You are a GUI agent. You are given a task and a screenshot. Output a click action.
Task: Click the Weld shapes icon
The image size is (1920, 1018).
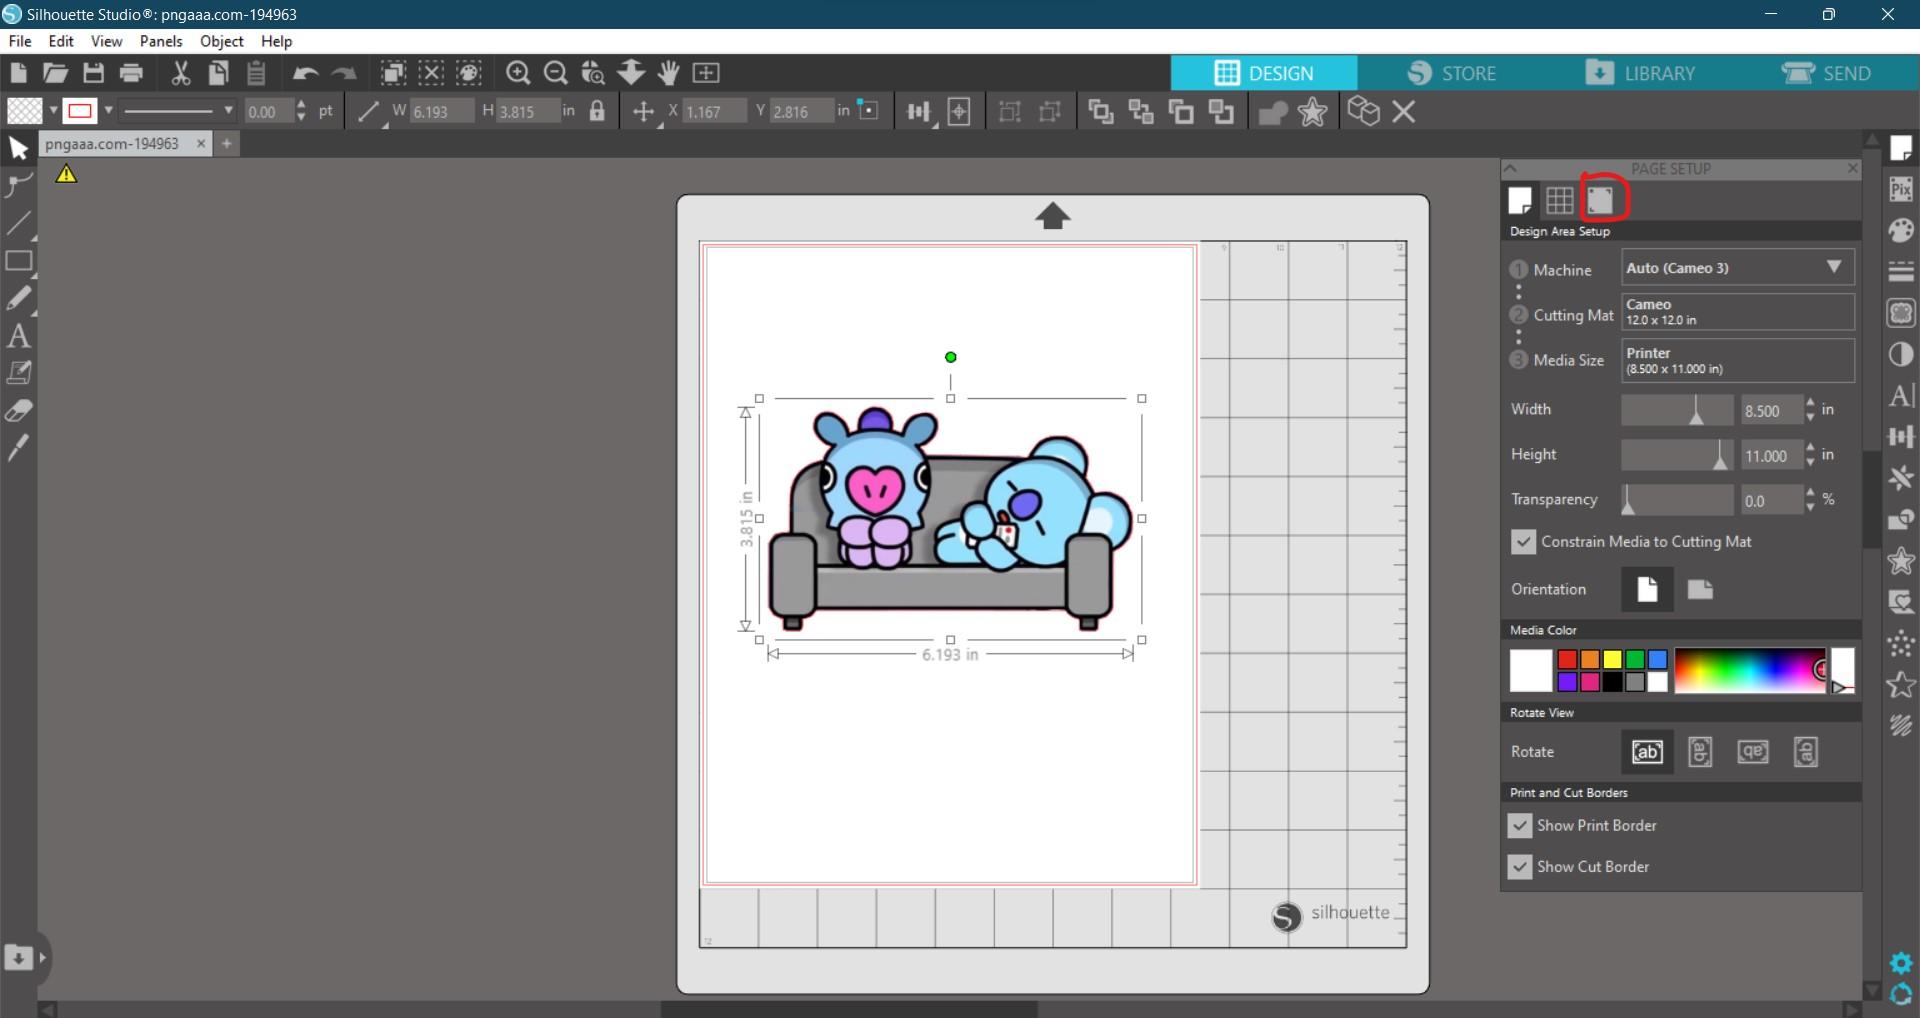pyautogui.click(x=1272, y=112)
